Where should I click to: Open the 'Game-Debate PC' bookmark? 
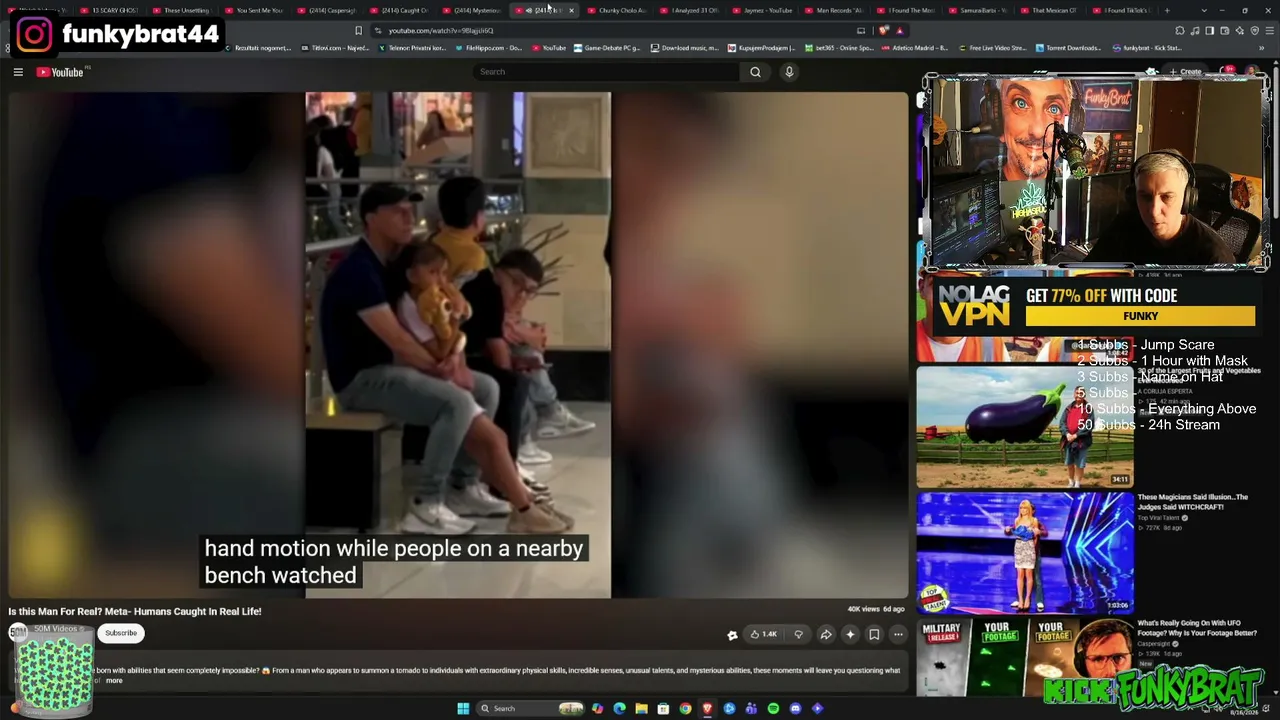point(609,48)
